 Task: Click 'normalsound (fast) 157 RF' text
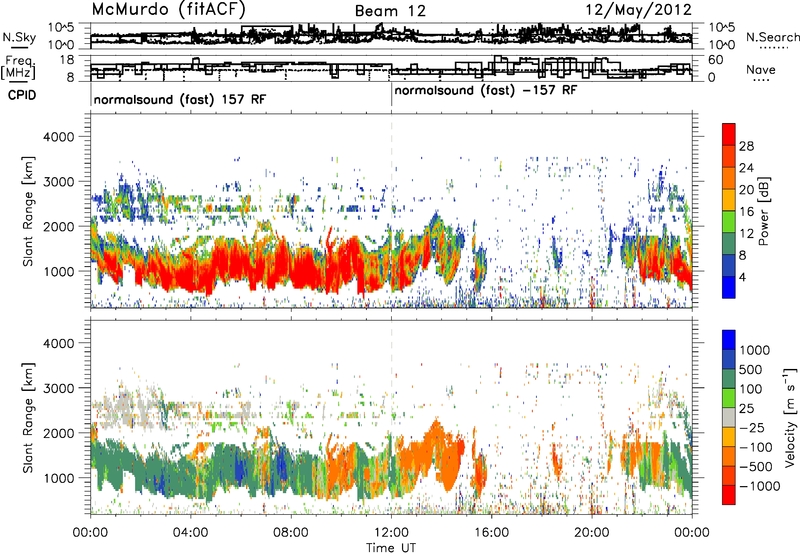(180, 99)
